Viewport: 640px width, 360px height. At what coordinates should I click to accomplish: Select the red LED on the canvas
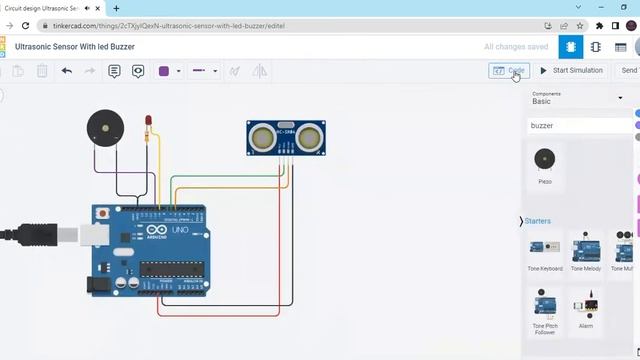tap(148, 120)
